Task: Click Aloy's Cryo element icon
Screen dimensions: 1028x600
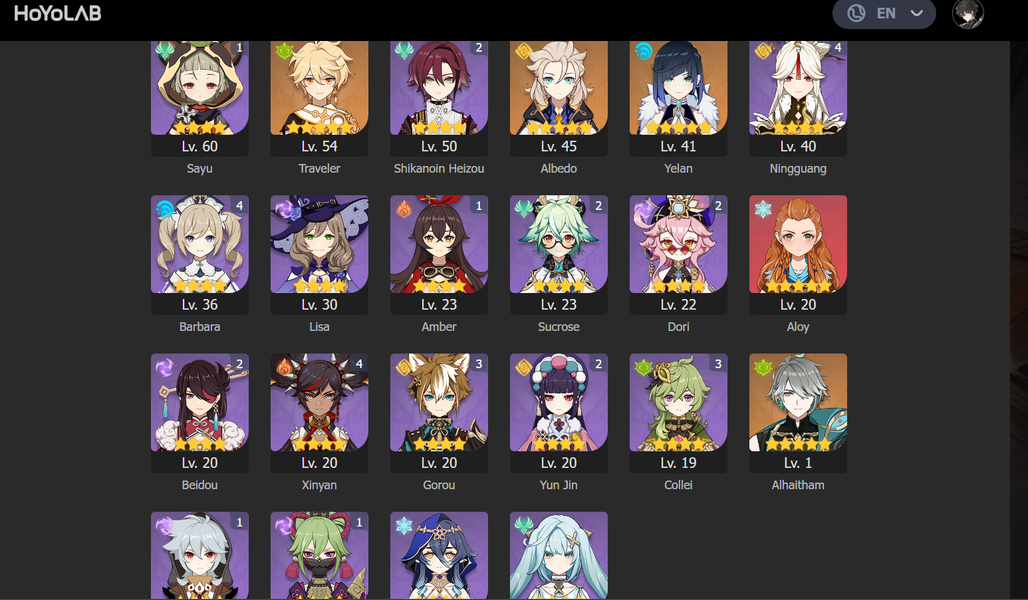Action: 763,209
